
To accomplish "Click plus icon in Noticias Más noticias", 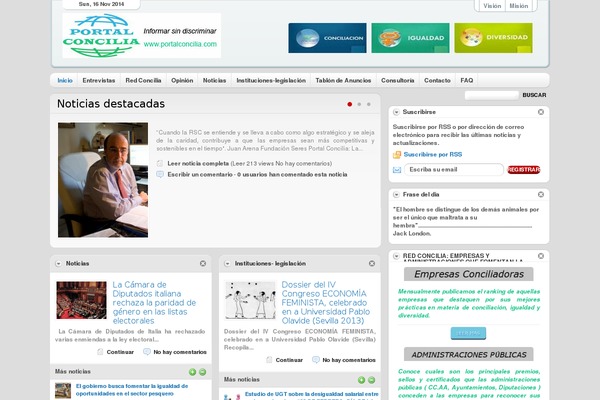I will pos(192,372).
